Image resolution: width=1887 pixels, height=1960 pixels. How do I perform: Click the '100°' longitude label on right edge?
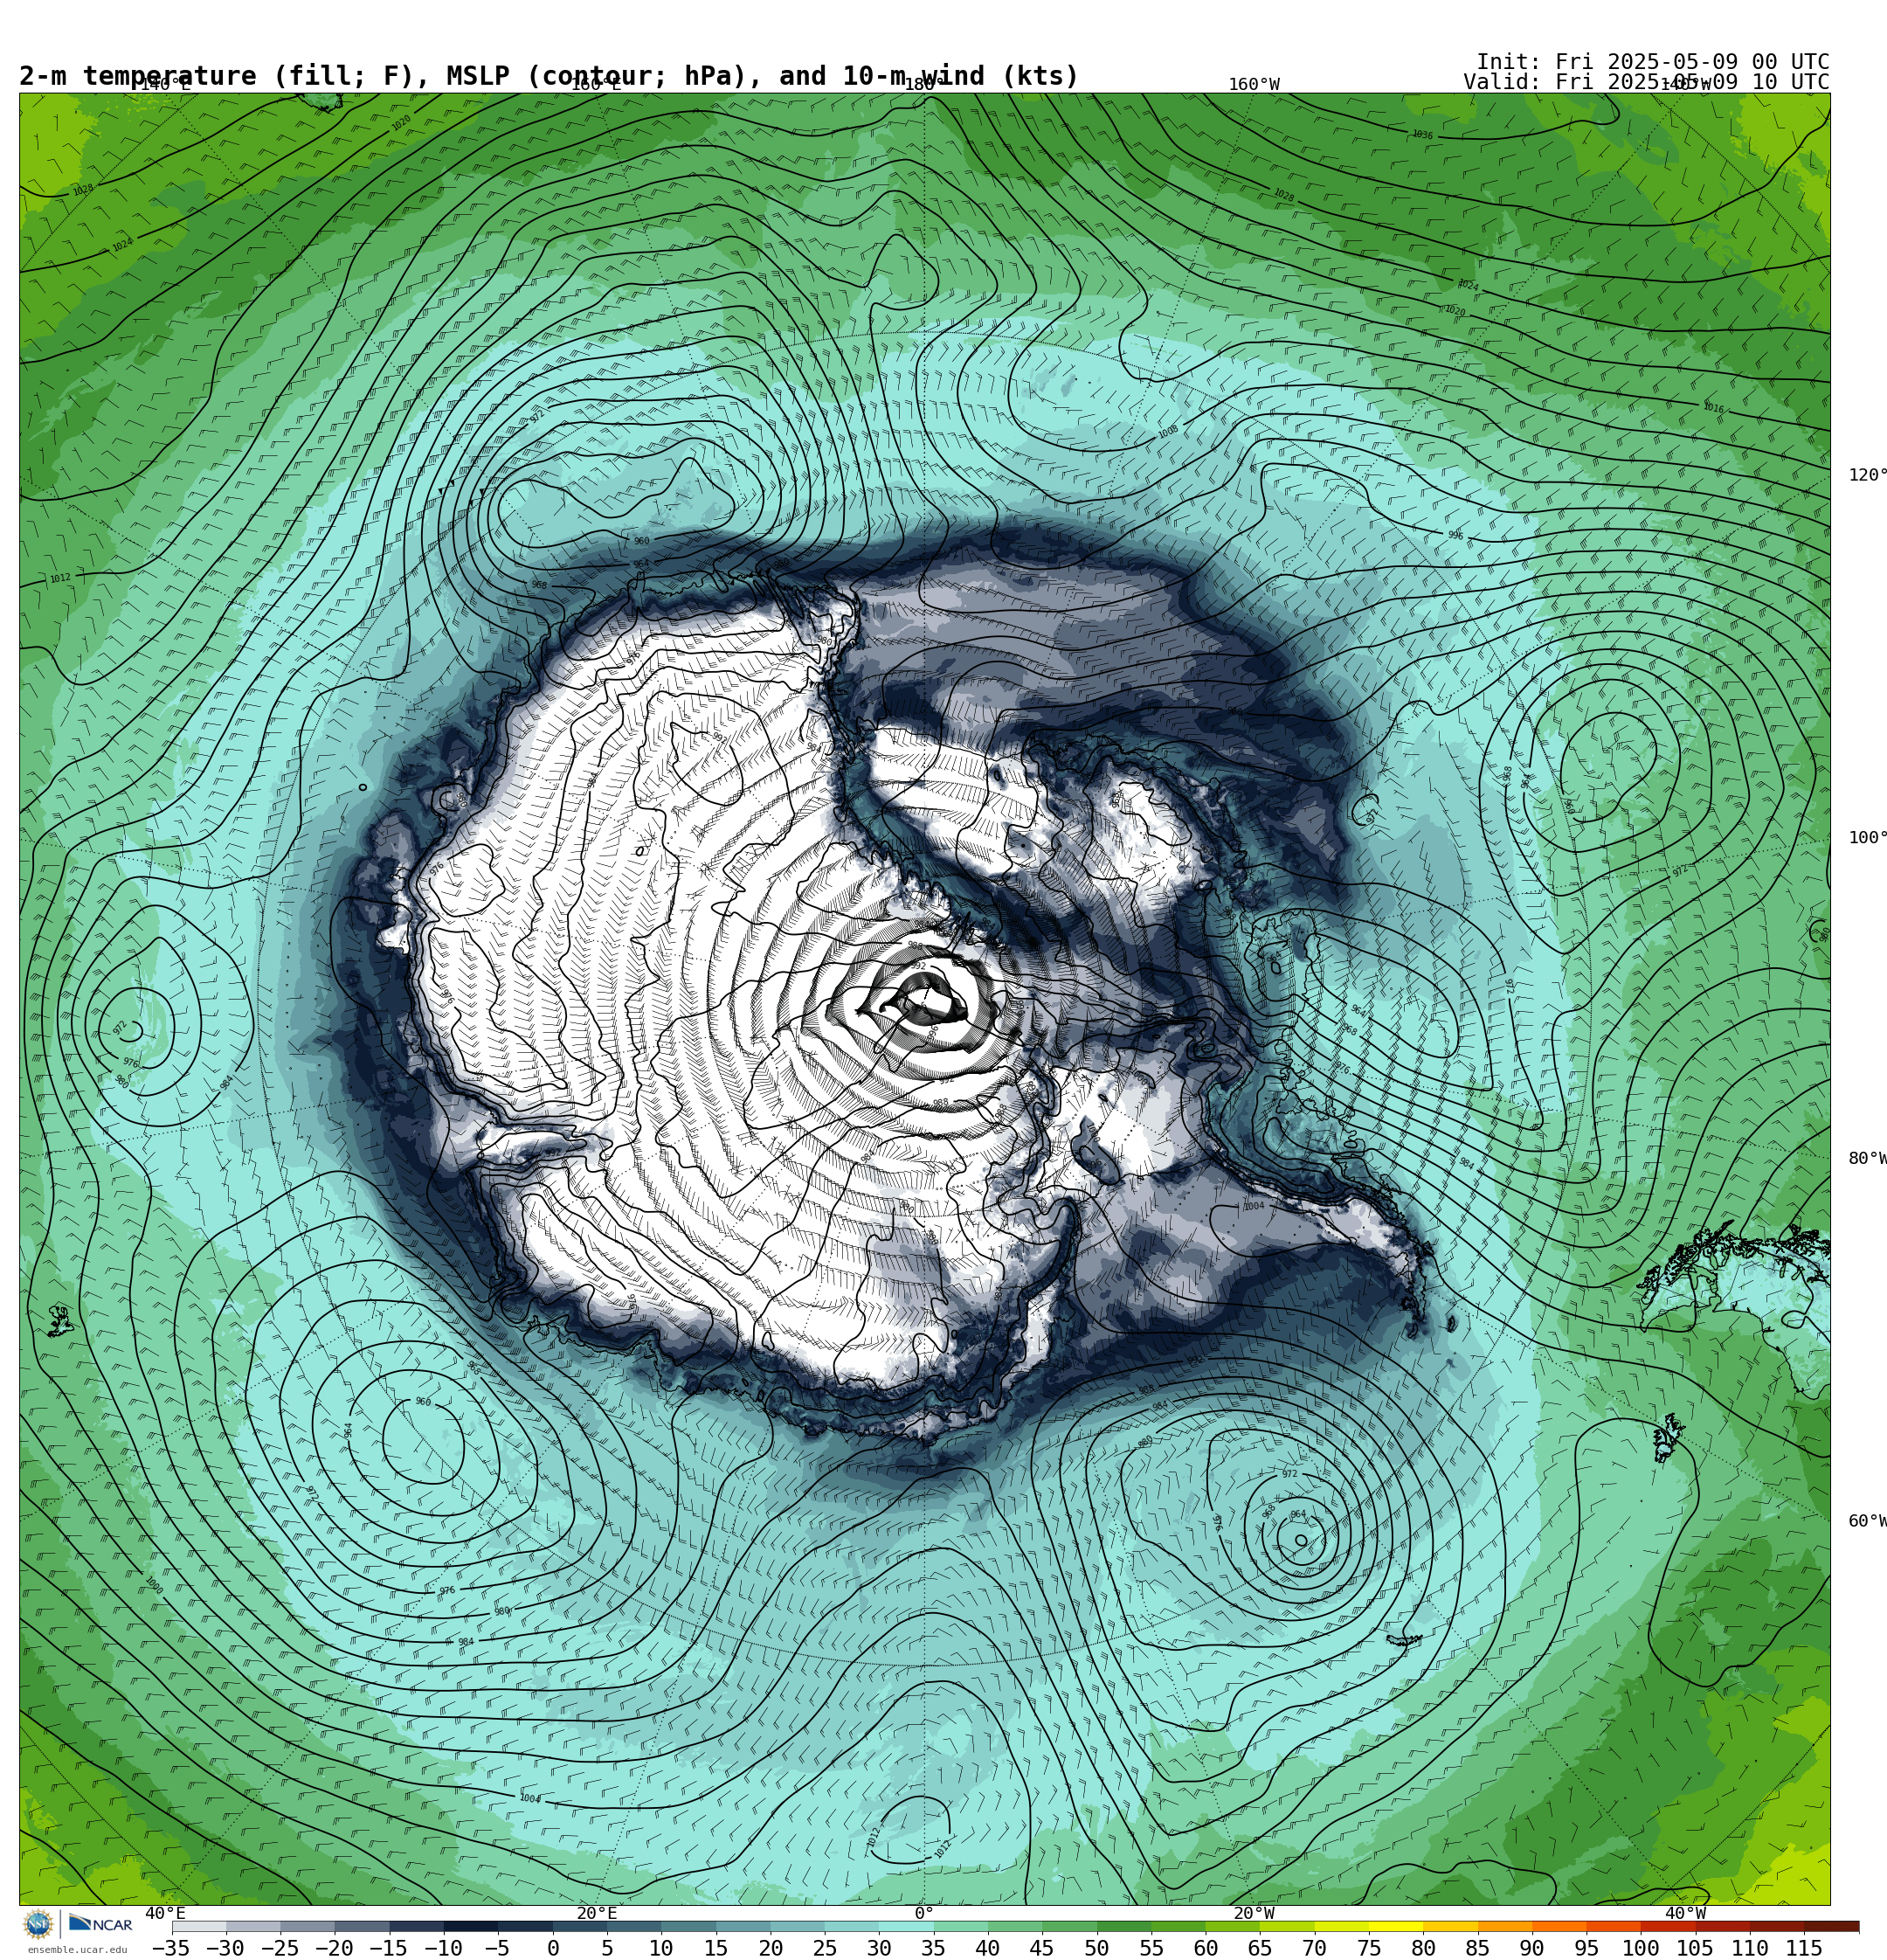[1866, 838]
